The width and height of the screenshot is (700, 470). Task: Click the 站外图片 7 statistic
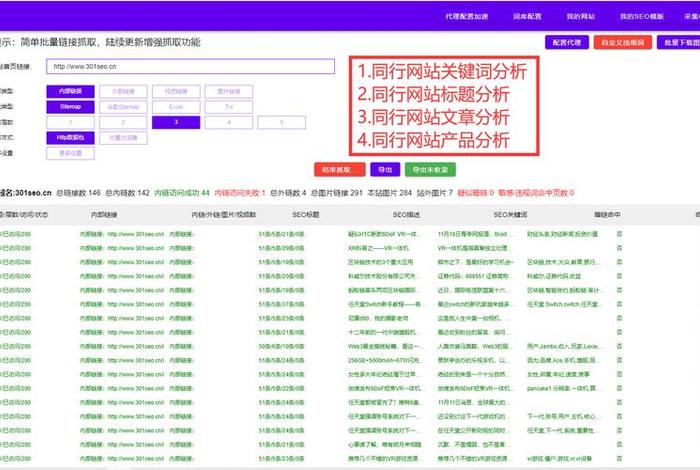click(434, 193)
